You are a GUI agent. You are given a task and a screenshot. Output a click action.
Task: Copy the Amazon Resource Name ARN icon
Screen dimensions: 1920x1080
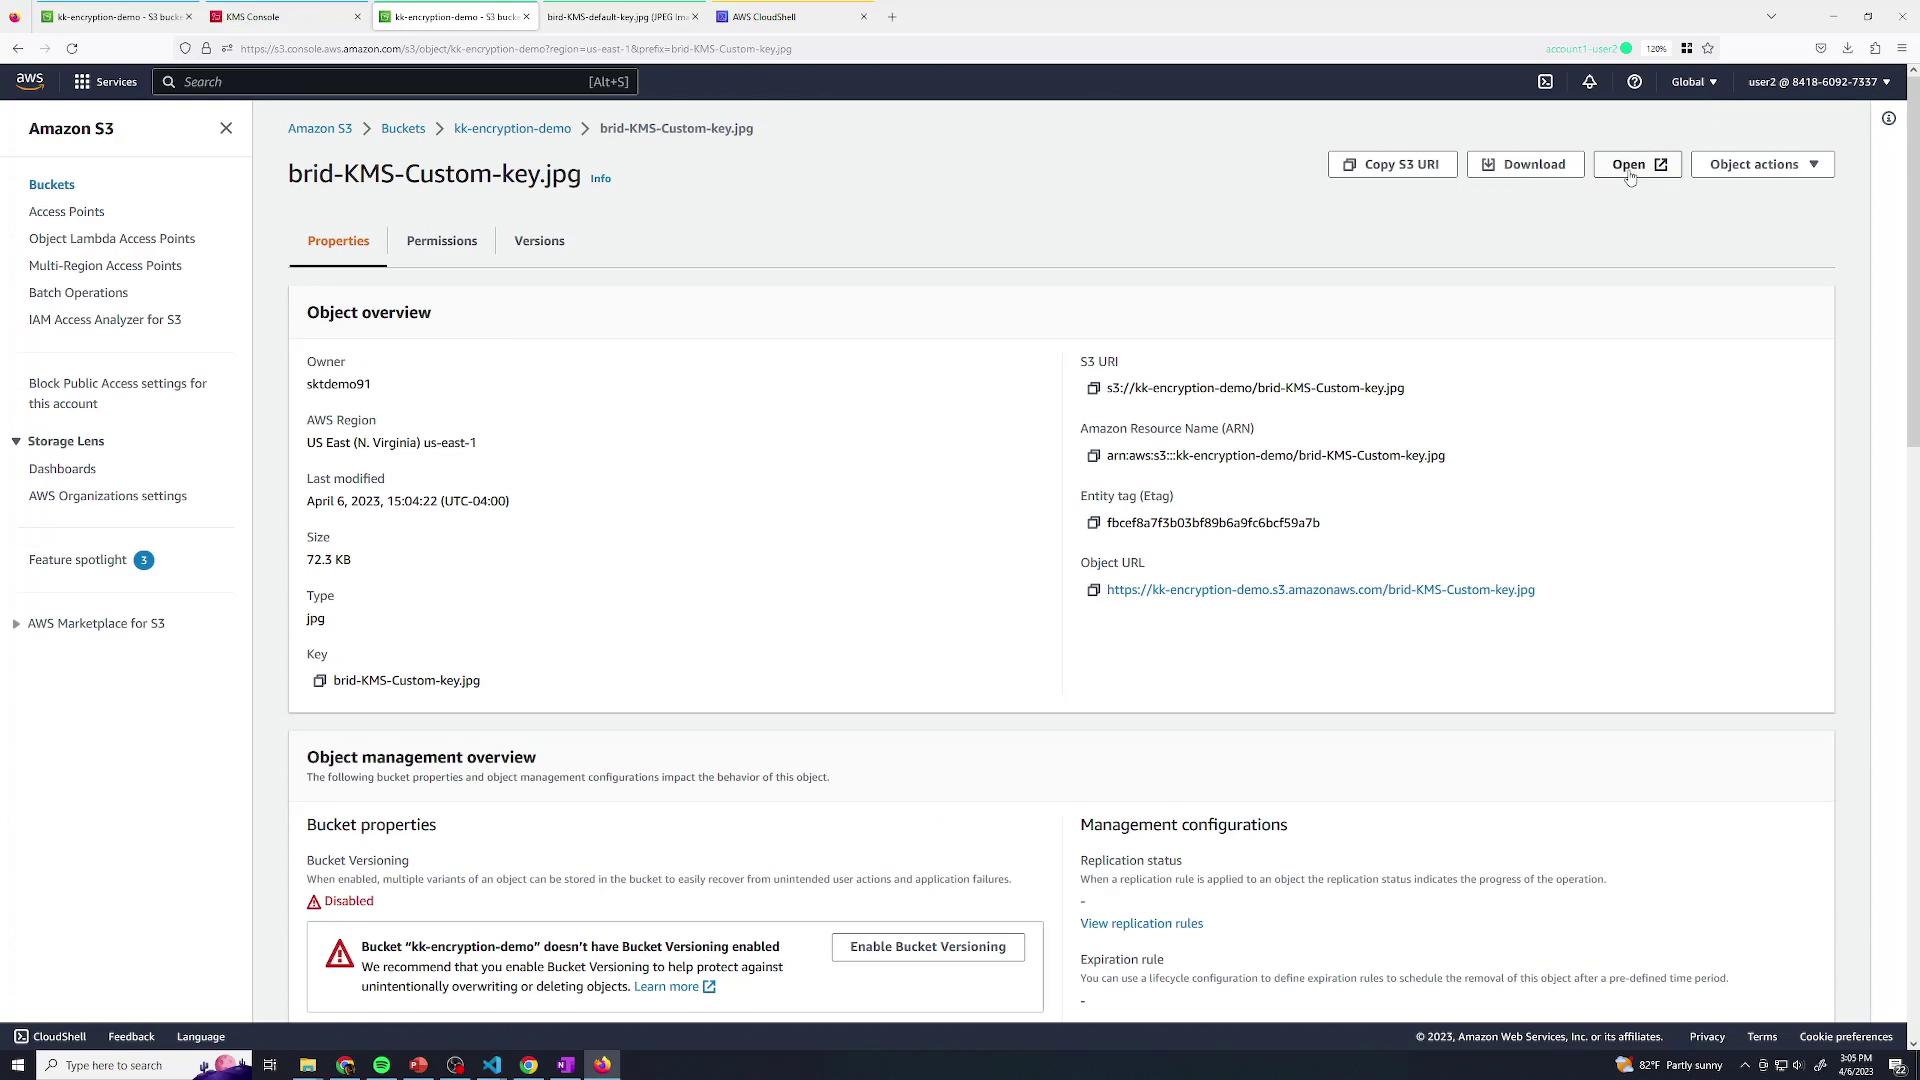(1093, 456)
